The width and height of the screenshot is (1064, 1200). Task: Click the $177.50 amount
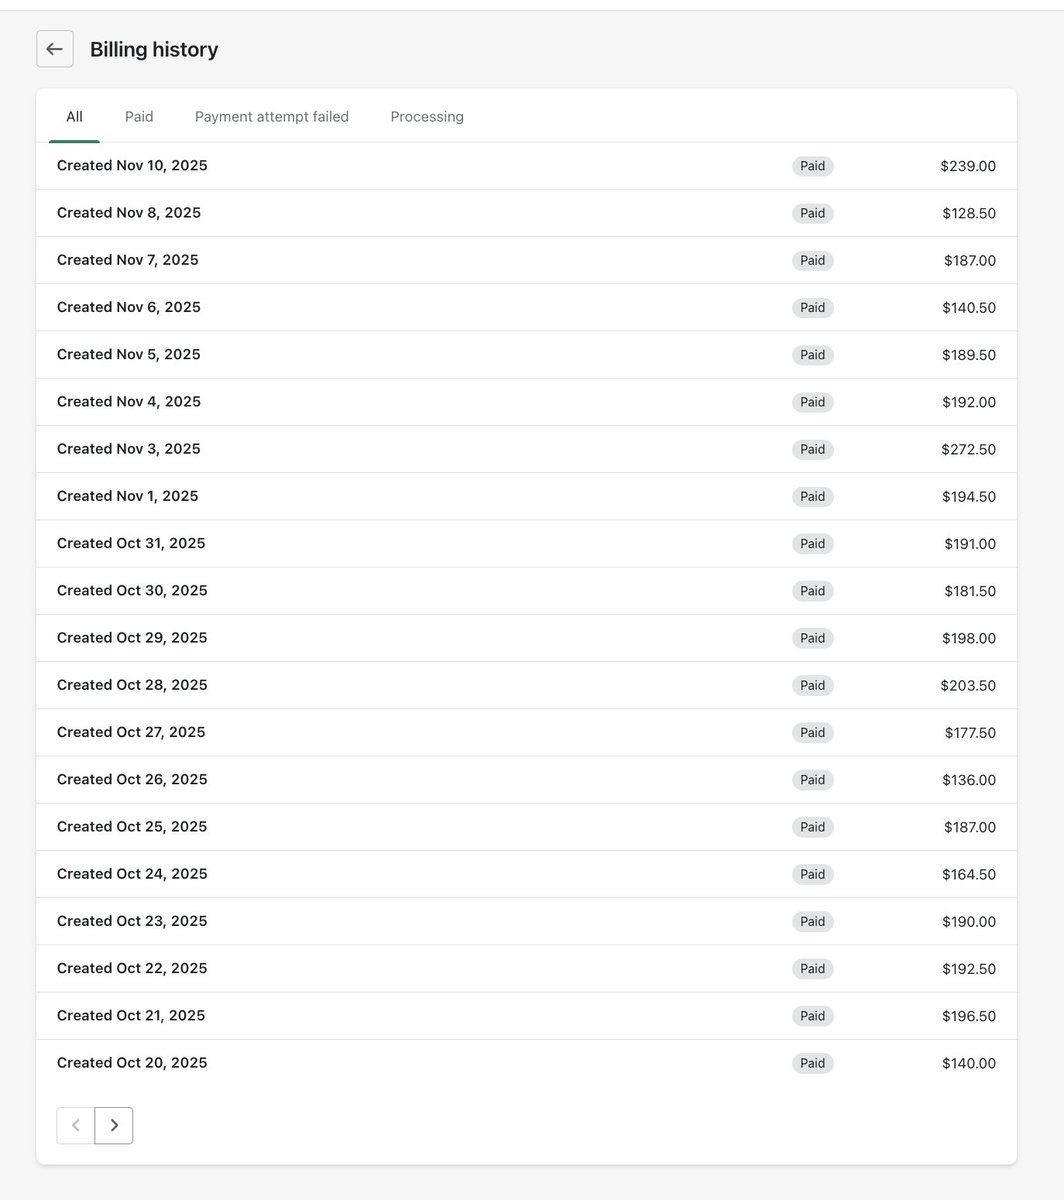pyautogui.click(x=970, y=733)
